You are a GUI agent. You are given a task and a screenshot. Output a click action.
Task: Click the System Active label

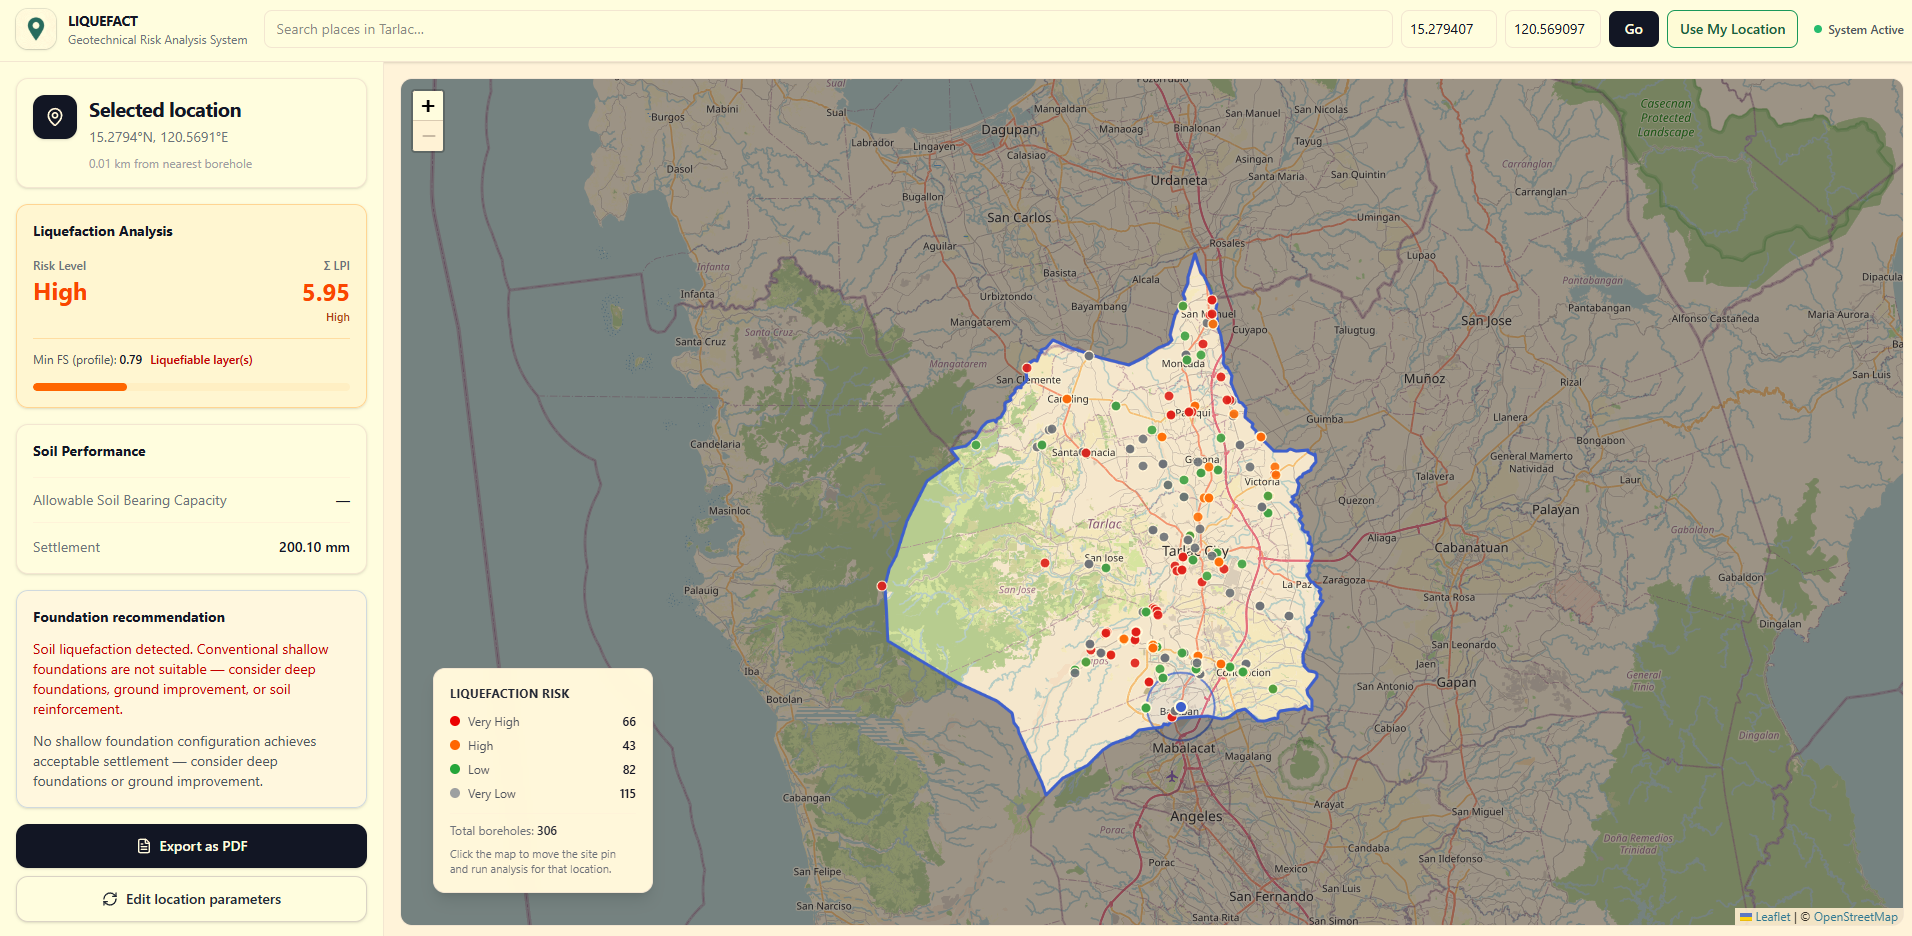pos(1865,30)
